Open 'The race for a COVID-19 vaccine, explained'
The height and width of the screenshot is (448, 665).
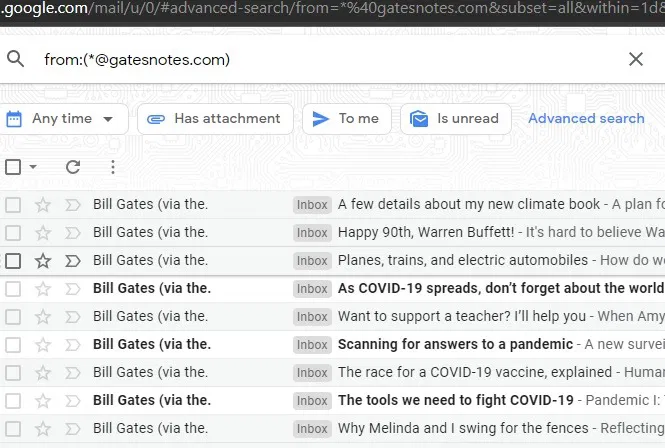tap(475, 372)
